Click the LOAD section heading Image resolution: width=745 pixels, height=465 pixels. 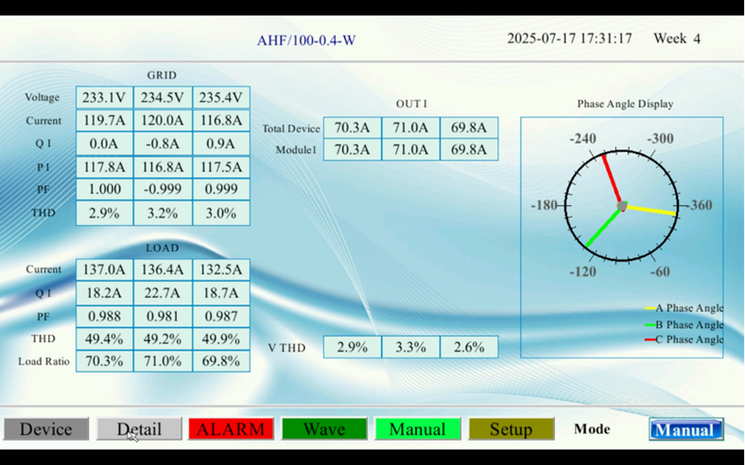162,248
